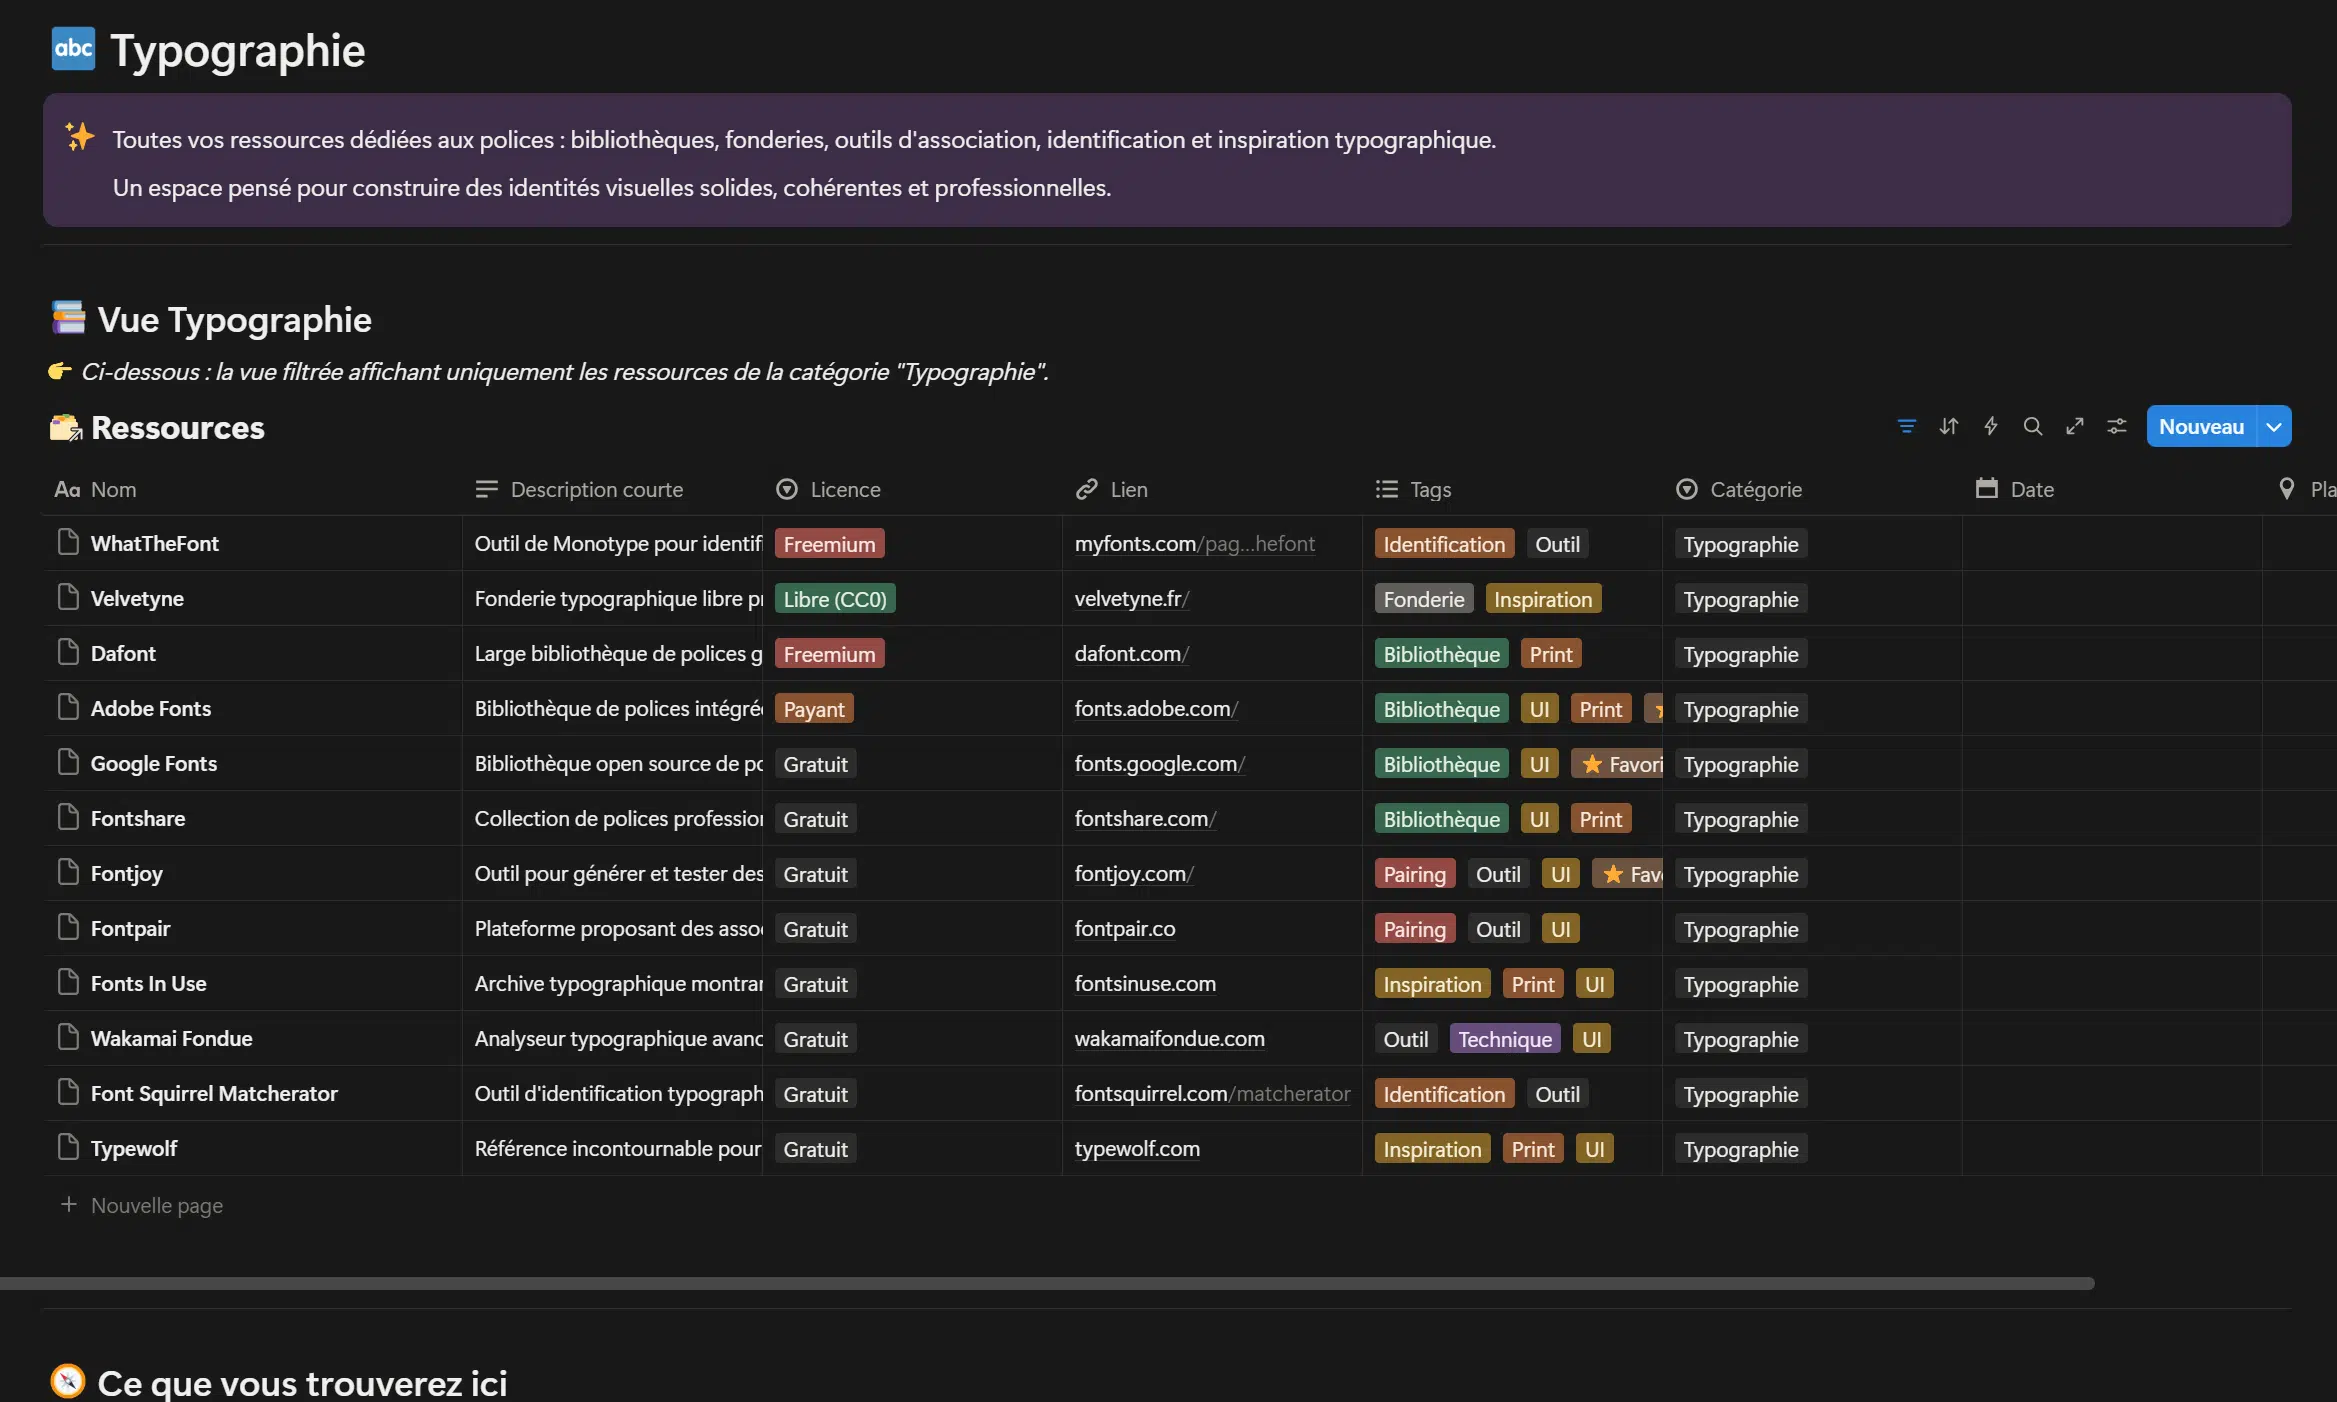Viewport: 2337px width, 1402px height.
Task: Open the filter options for the Ressources database
Action: tap(1907, 426)
